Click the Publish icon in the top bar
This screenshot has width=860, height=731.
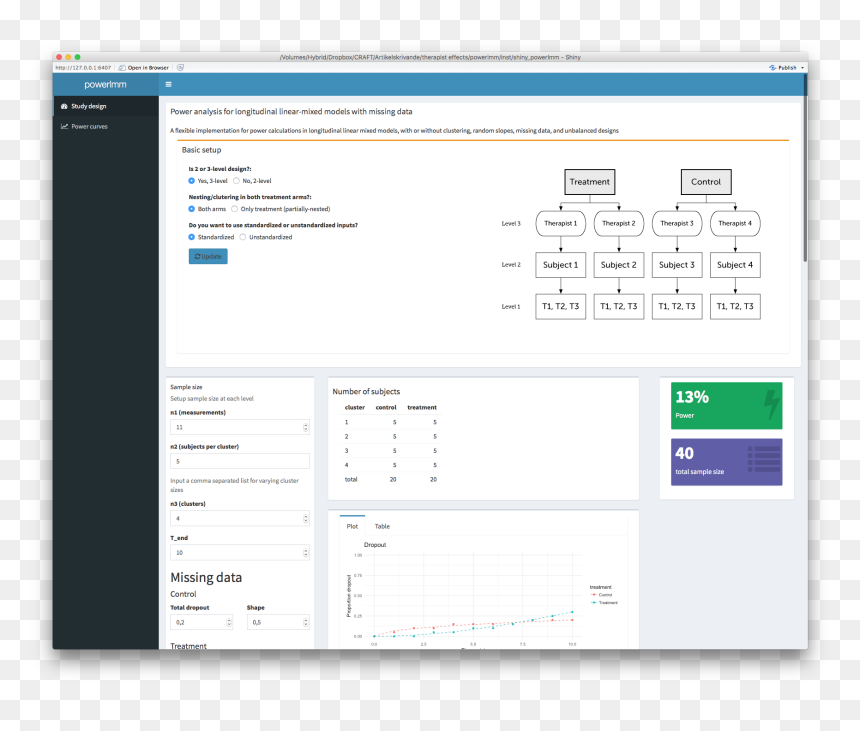point(772,68)
